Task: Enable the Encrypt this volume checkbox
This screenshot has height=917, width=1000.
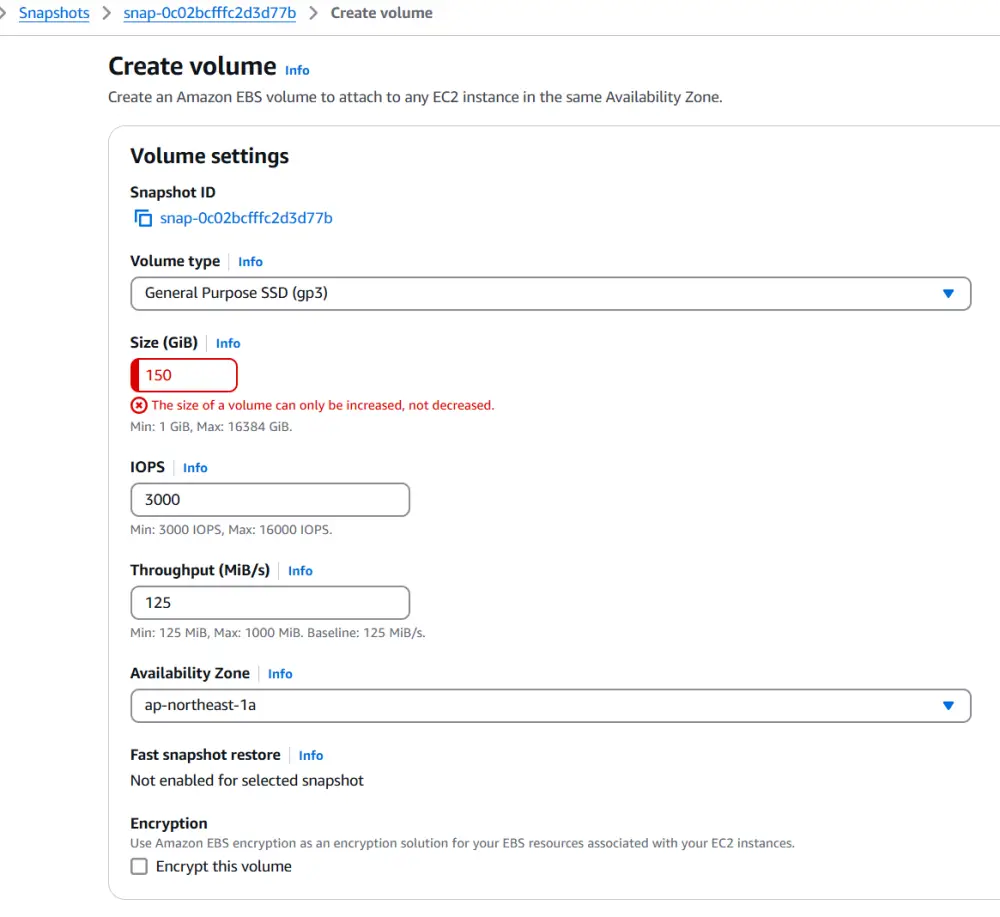Action: pyautogui.click(x=140, y=867)
